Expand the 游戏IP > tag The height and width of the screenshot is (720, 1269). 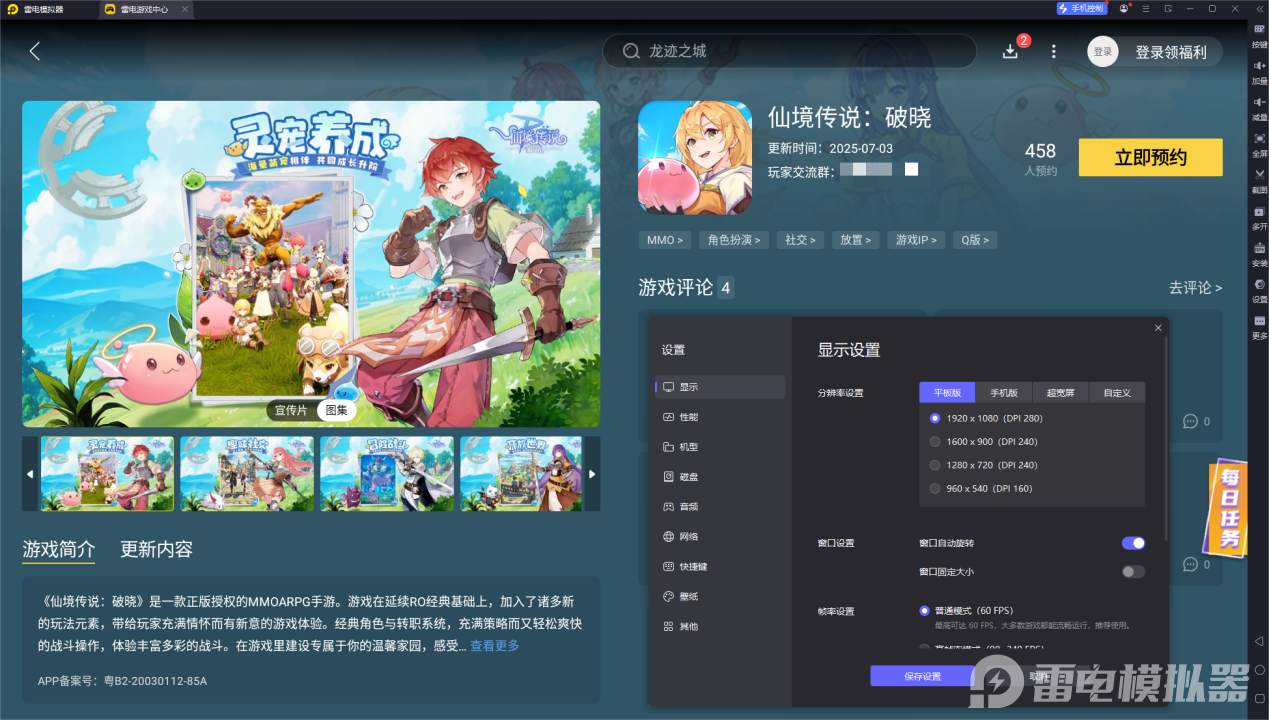click(x=917, y=240)
